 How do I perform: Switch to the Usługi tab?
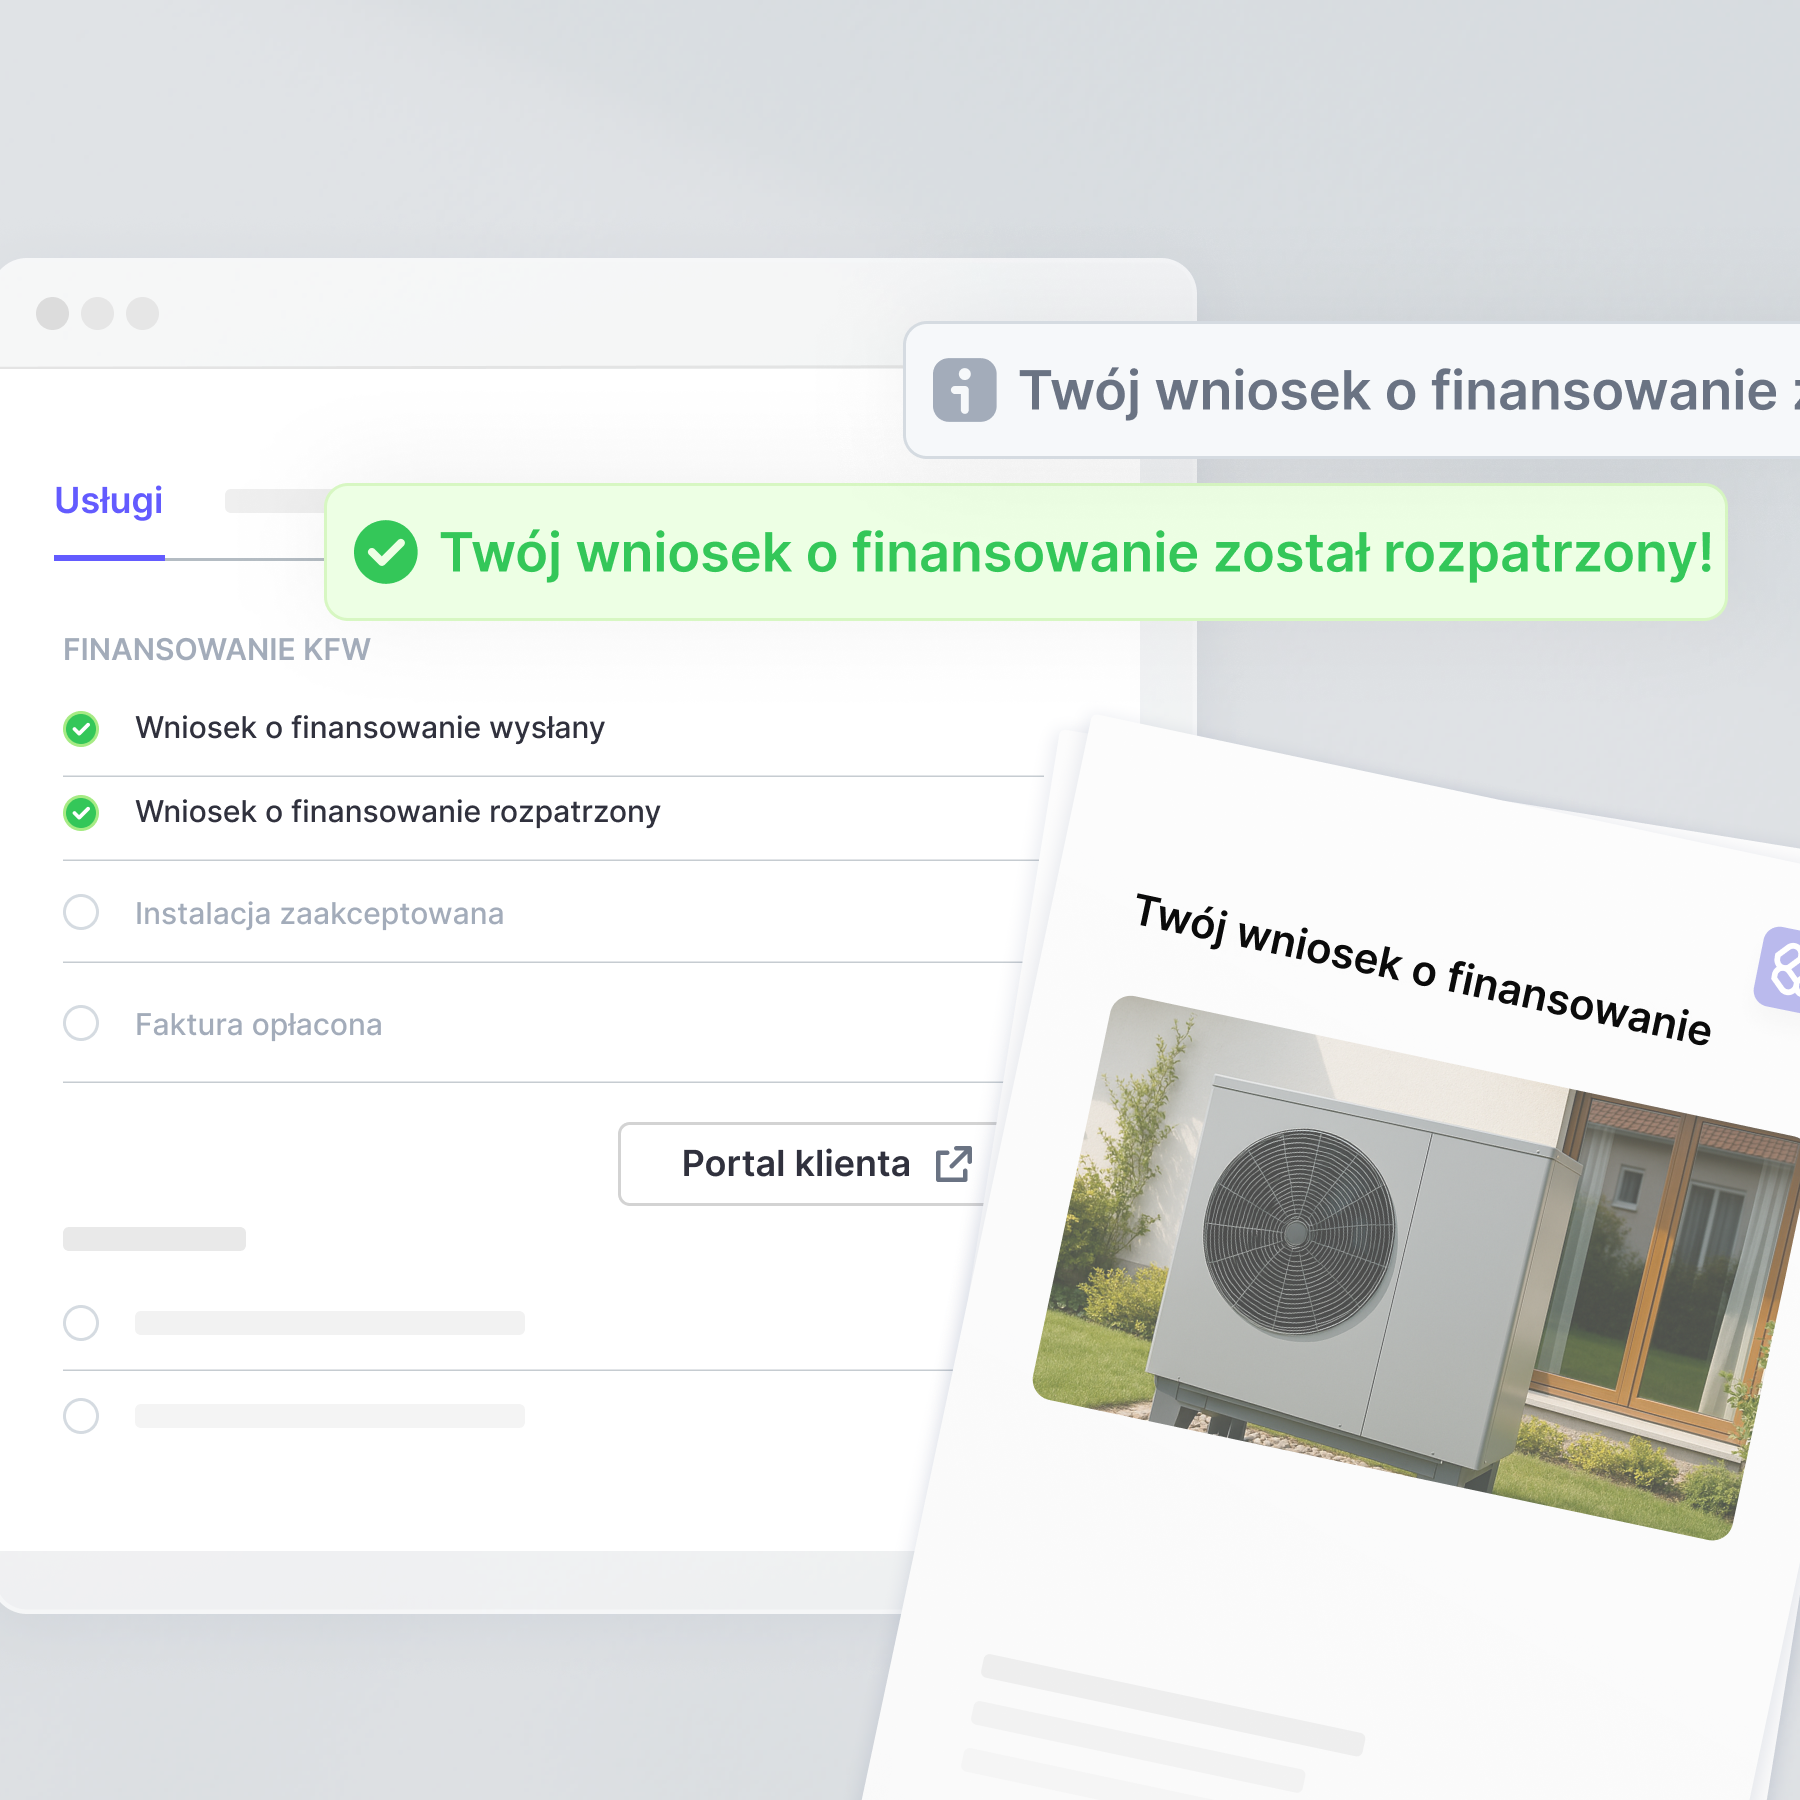[x=109, y=501]
